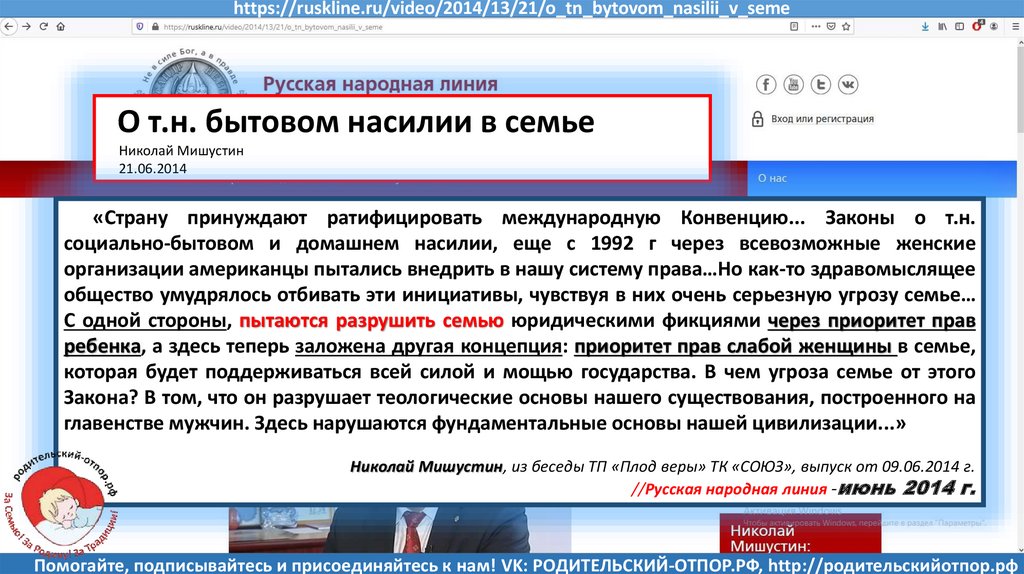Toggle reader view icon in address bar
Screen dimensions: 1024x574
click(x=794, y=27)
